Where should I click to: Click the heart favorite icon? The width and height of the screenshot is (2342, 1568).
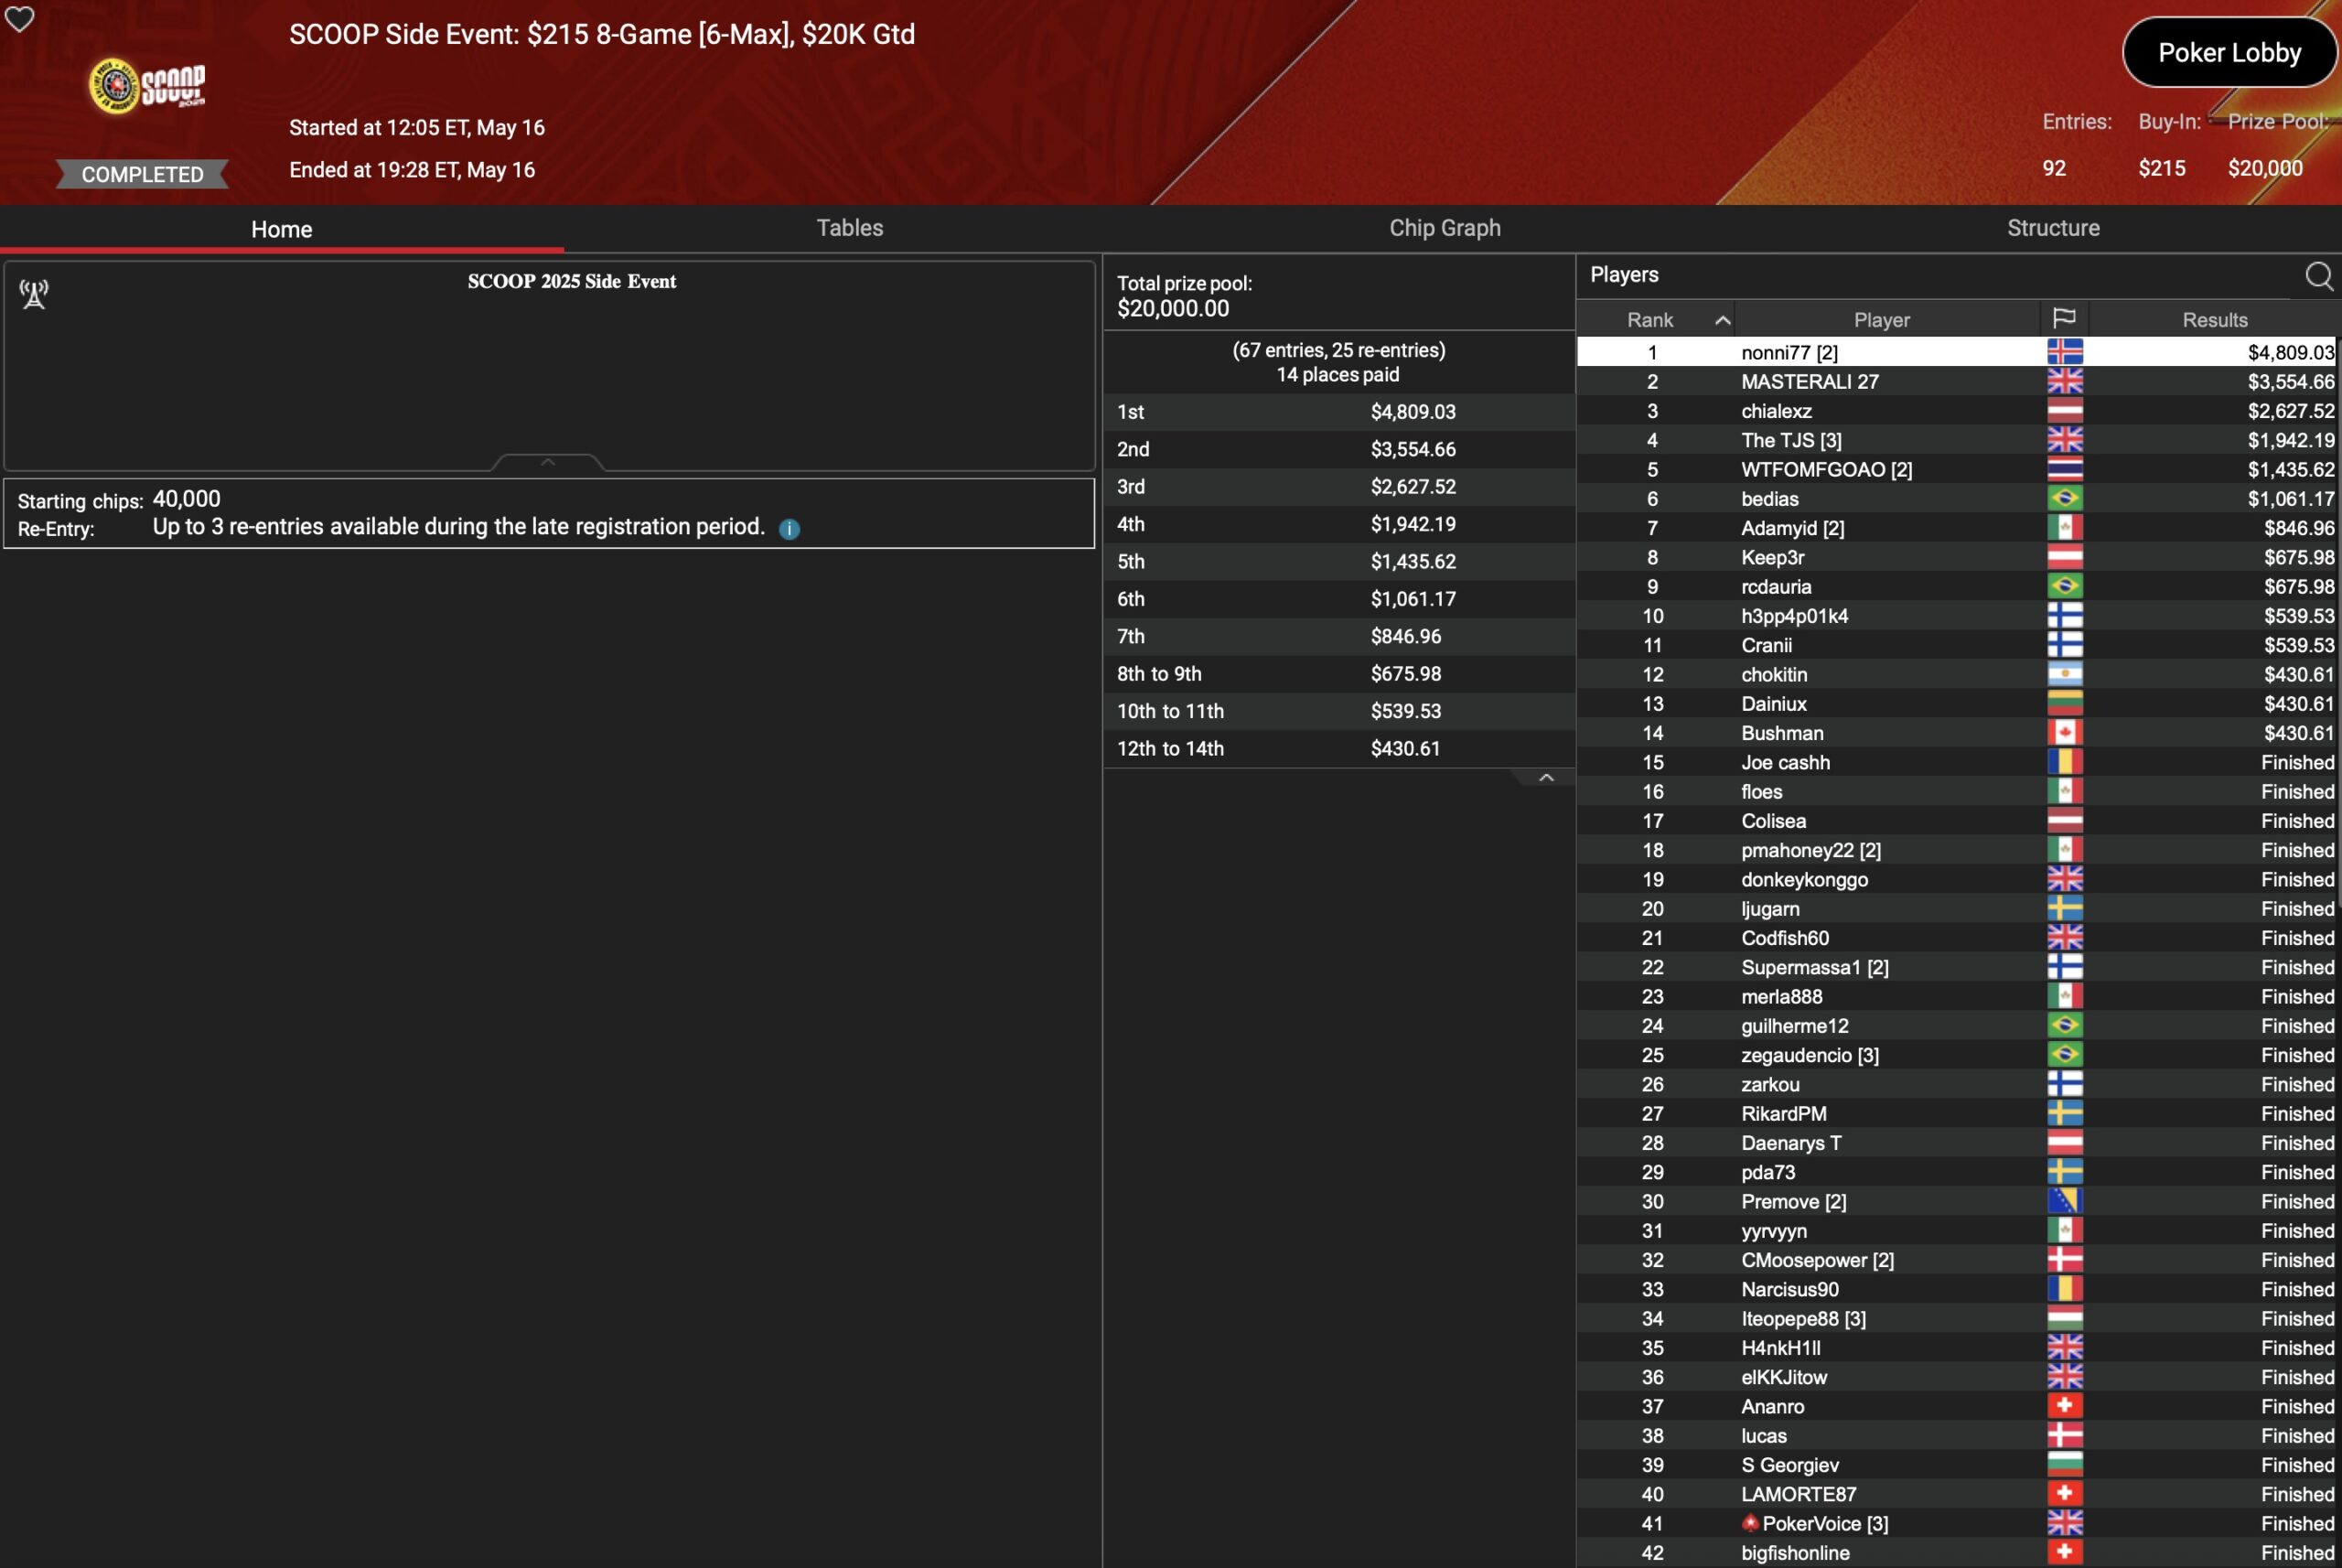point(19,18)
